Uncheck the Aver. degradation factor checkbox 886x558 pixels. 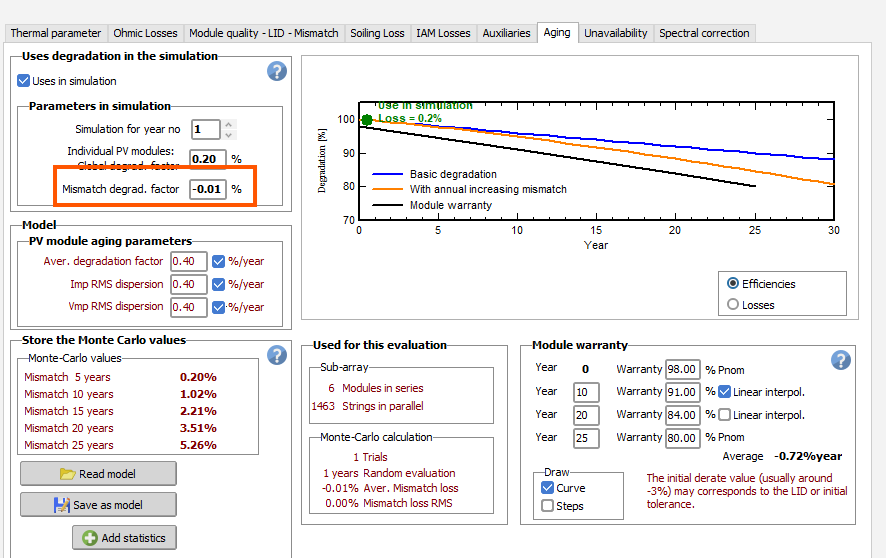[219, 261]
